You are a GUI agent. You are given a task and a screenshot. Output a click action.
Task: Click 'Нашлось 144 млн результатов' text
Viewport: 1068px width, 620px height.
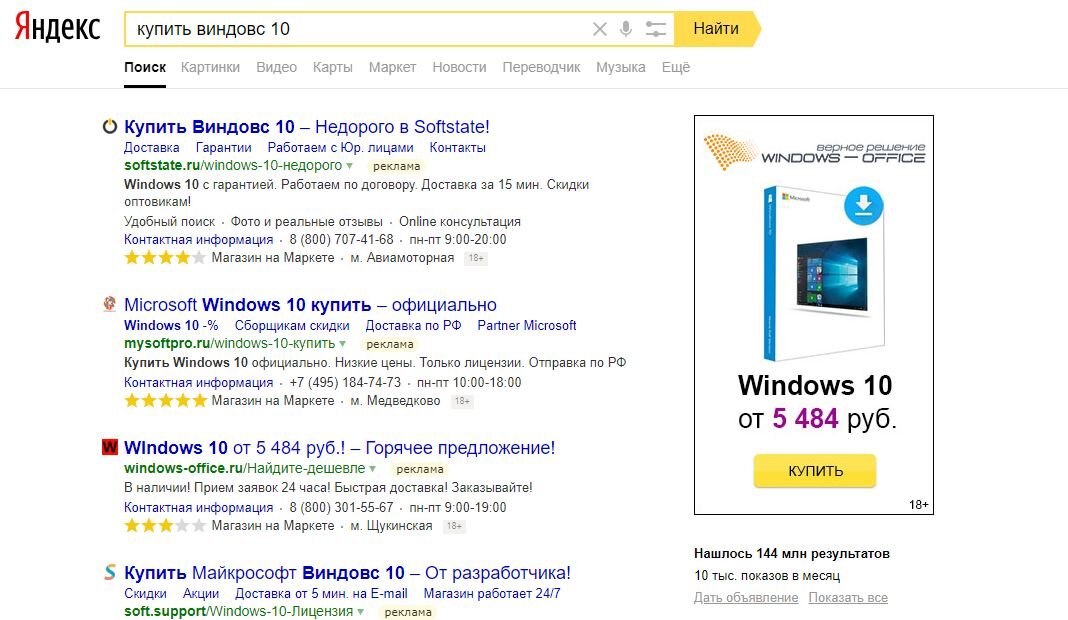791,553
